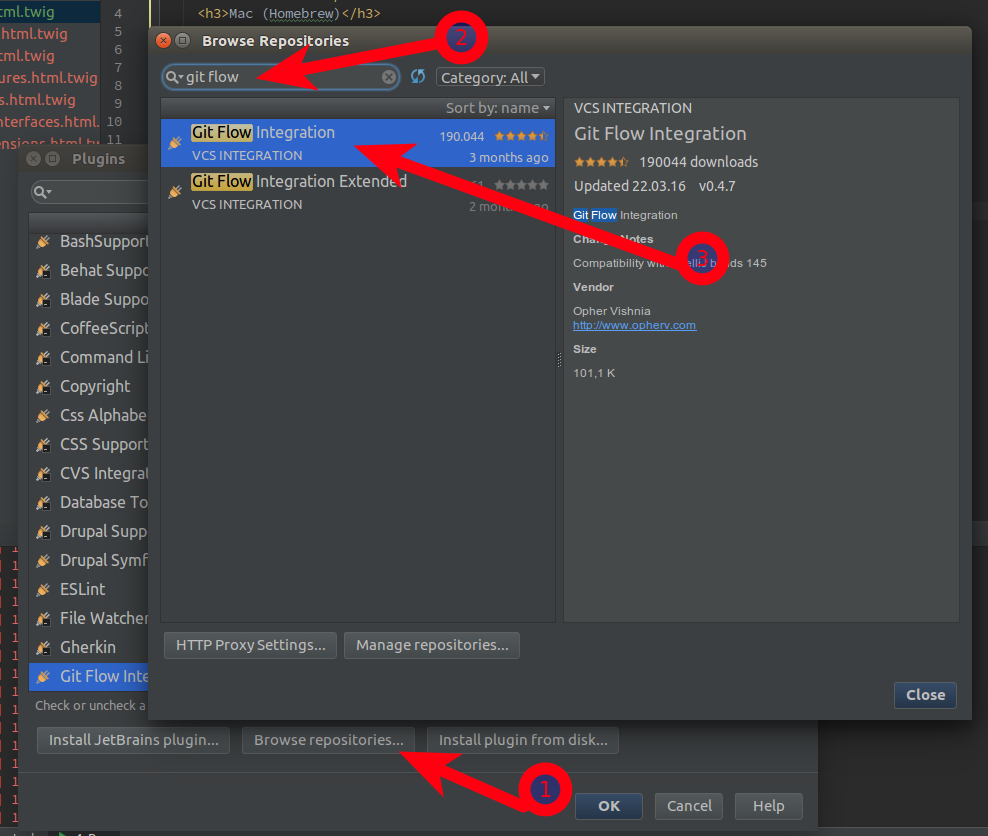The image size is (988, 836).
Task: Select the Drupal Supp… plugin entry
Action: [x=89, y=532]
